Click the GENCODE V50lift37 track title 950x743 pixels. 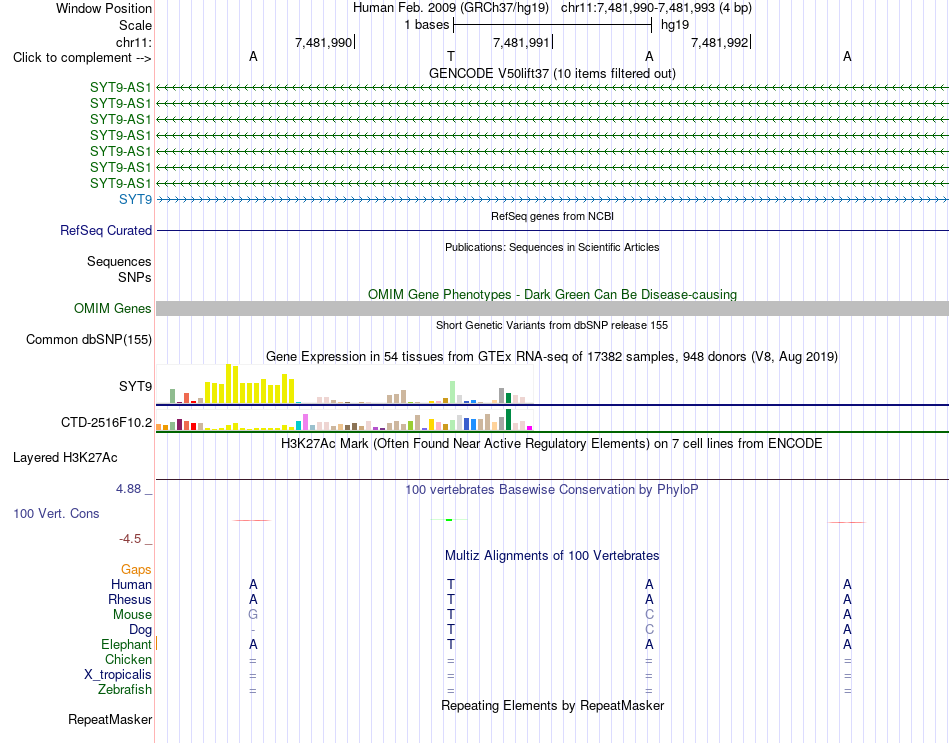pos(552,73)
